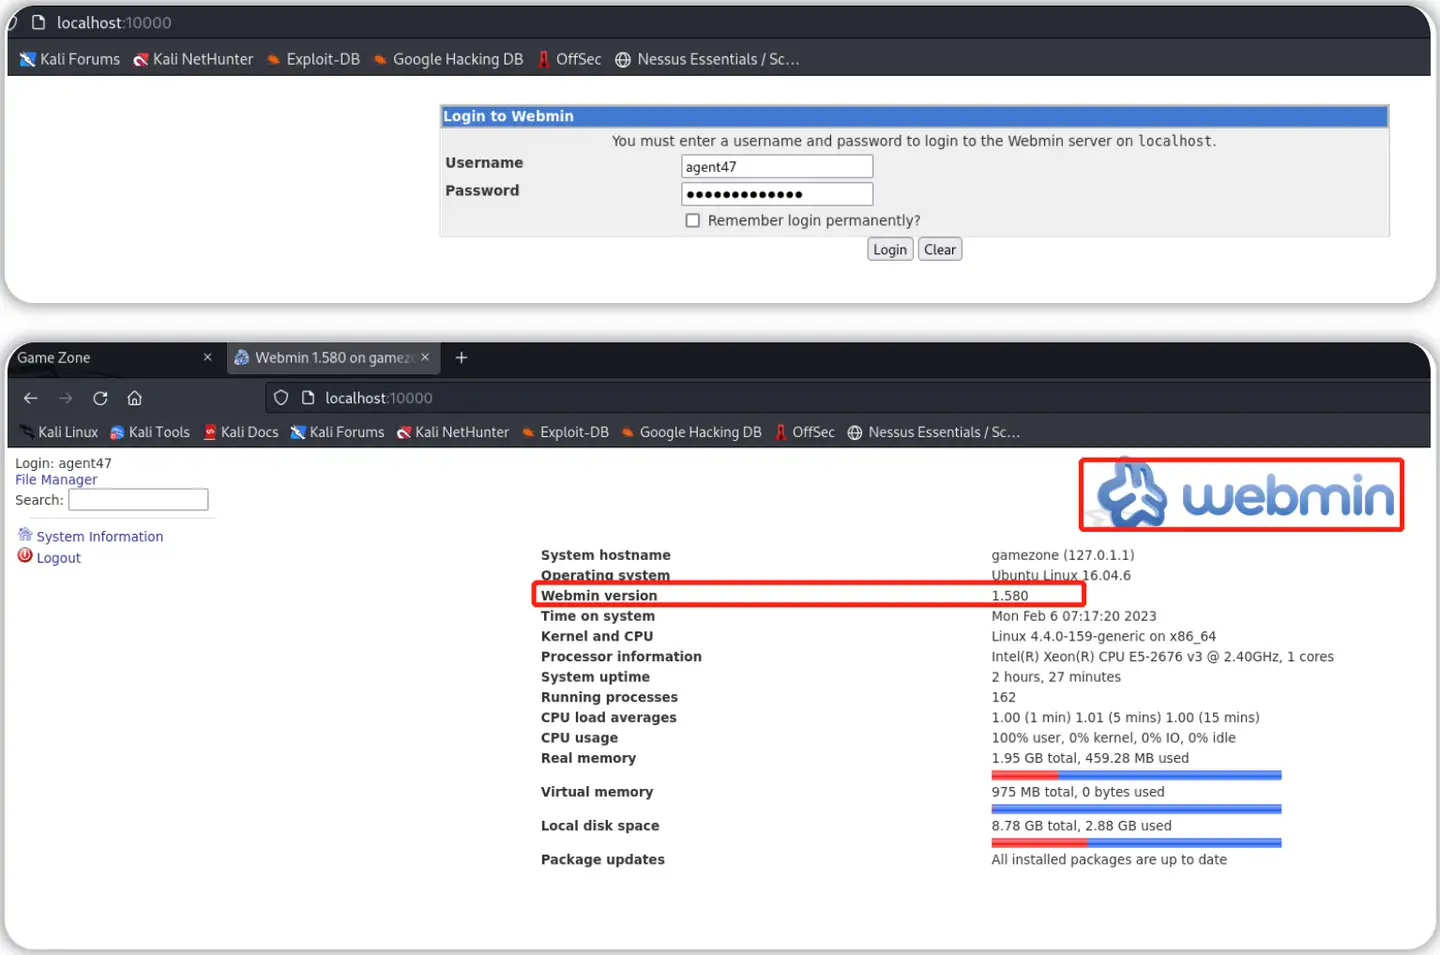Click the Login button

coord(890,249)
